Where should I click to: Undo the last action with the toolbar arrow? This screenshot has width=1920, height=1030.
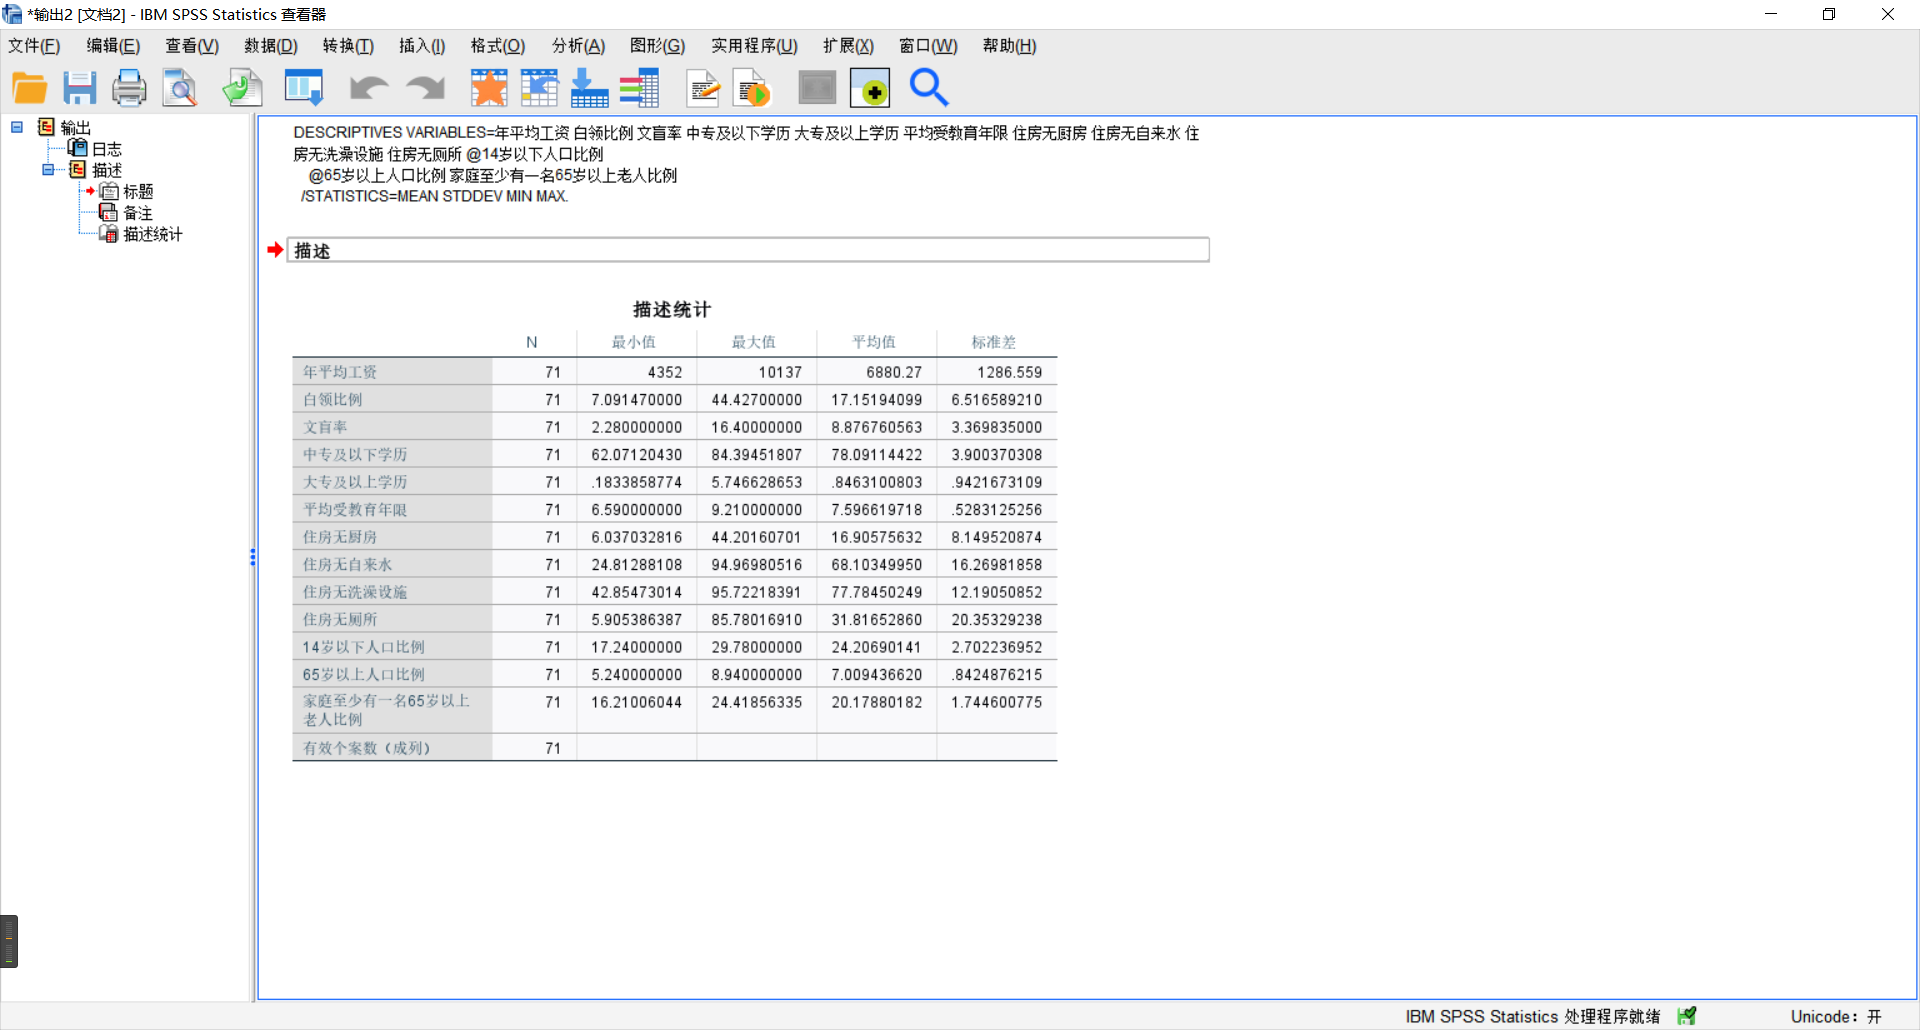369,88
